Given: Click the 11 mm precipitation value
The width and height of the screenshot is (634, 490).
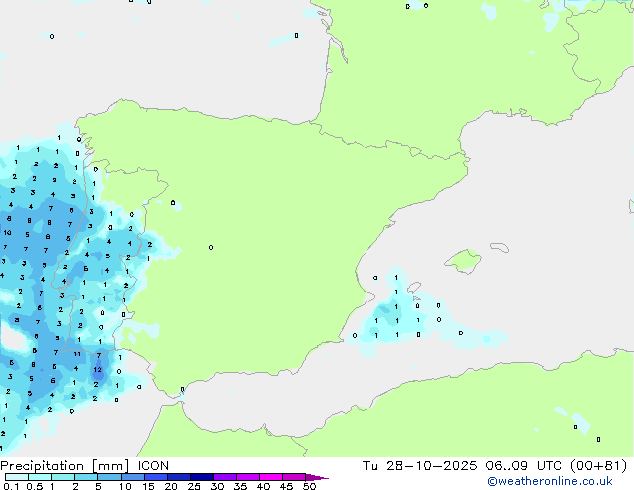Looking at the screenshot, I should pyautogui.click(x=77, y=354).
